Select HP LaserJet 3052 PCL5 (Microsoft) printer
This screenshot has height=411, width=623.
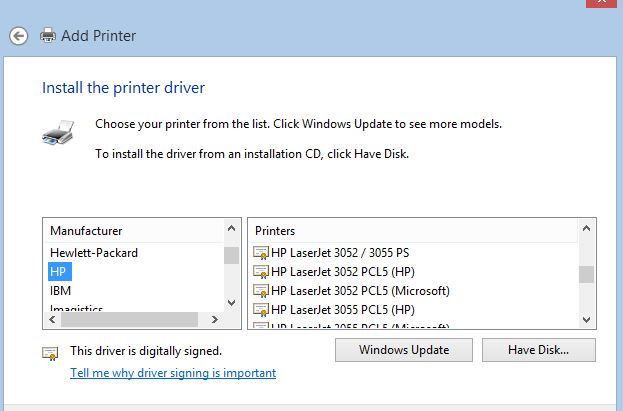tap(360, 291)
